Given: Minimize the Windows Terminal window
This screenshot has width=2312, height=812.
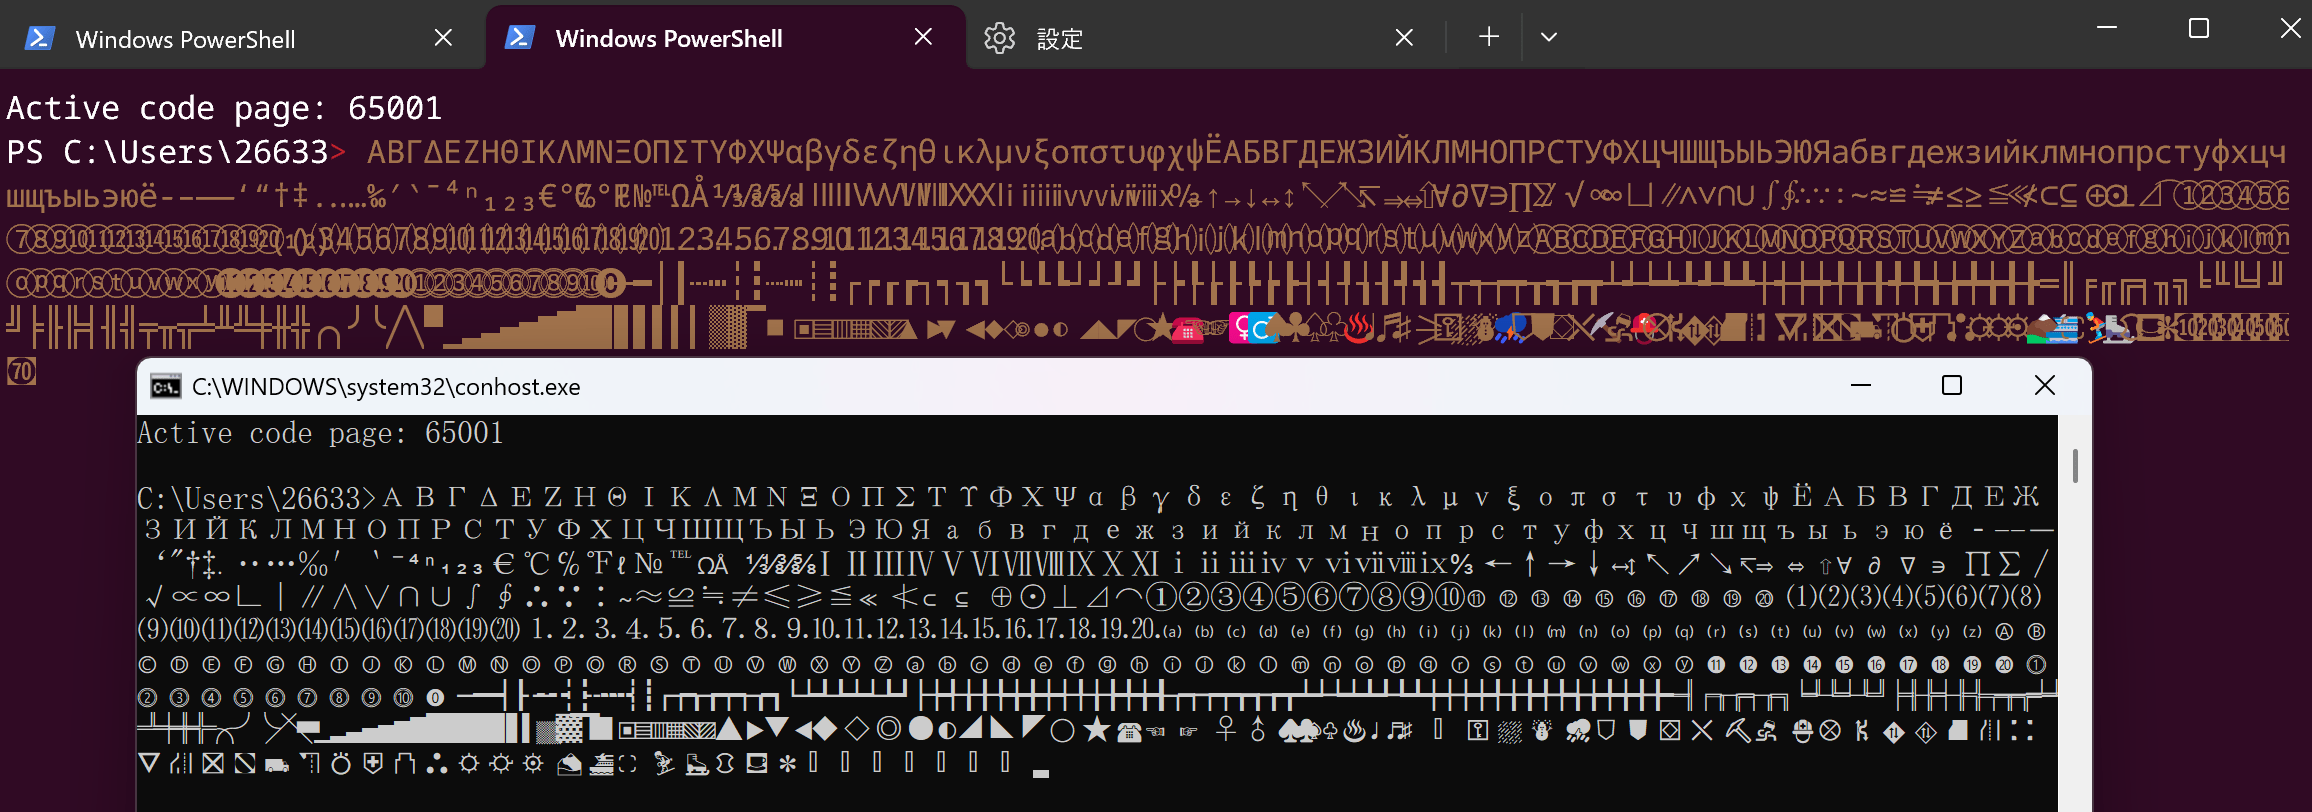Looking at the screenshot, I should (x=2107, y=28).
